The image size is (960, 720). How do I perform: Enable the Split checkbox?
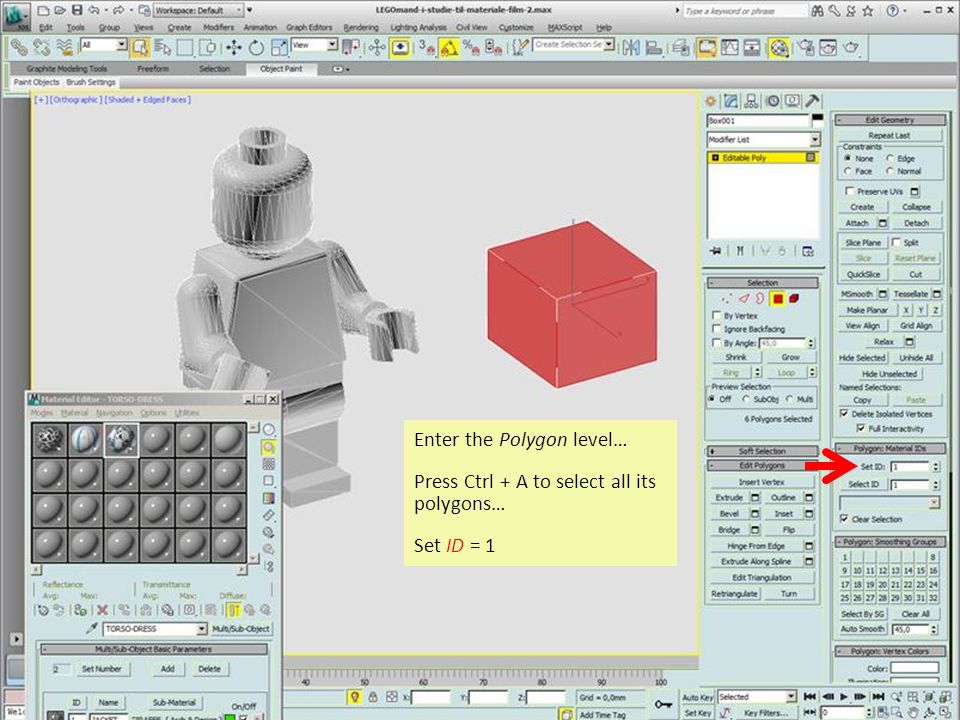point(896,242)
